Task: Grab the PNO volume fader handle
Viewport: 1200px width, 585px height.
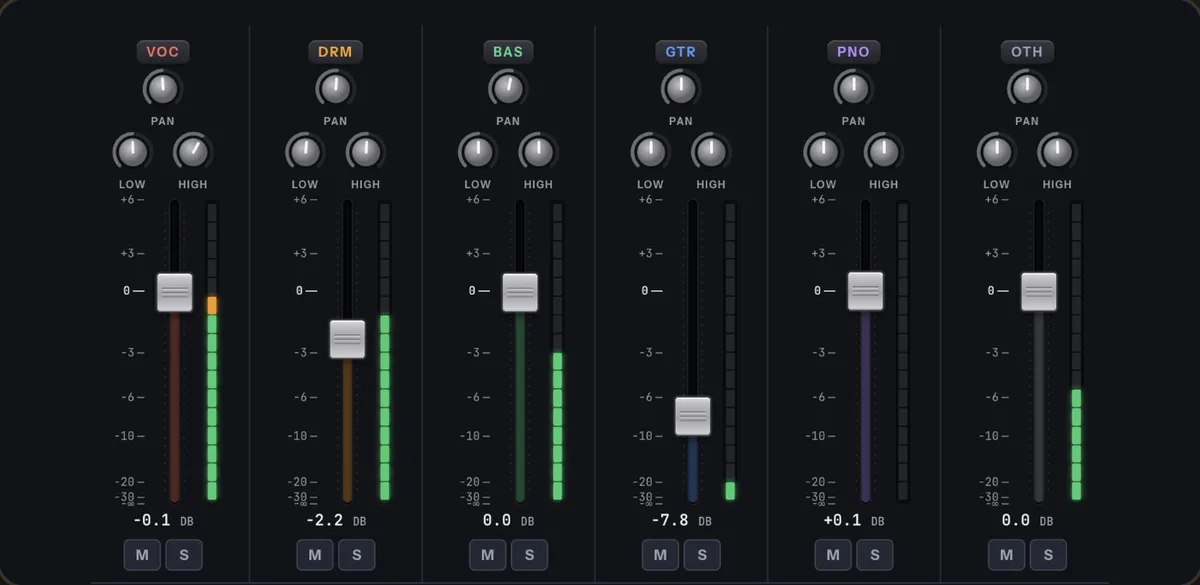Action: click(865, 290)
